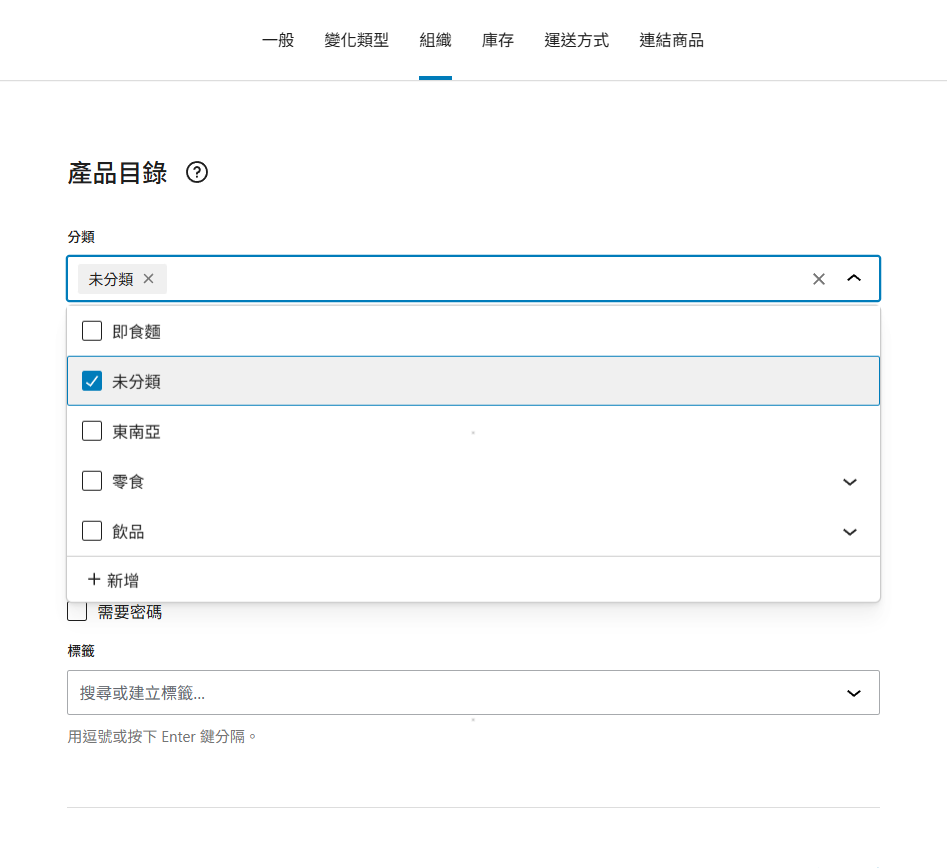Screen dimensions: 947x868
Task: Tick the 東南亞 category checkbox
Action: tap(92, 431)
